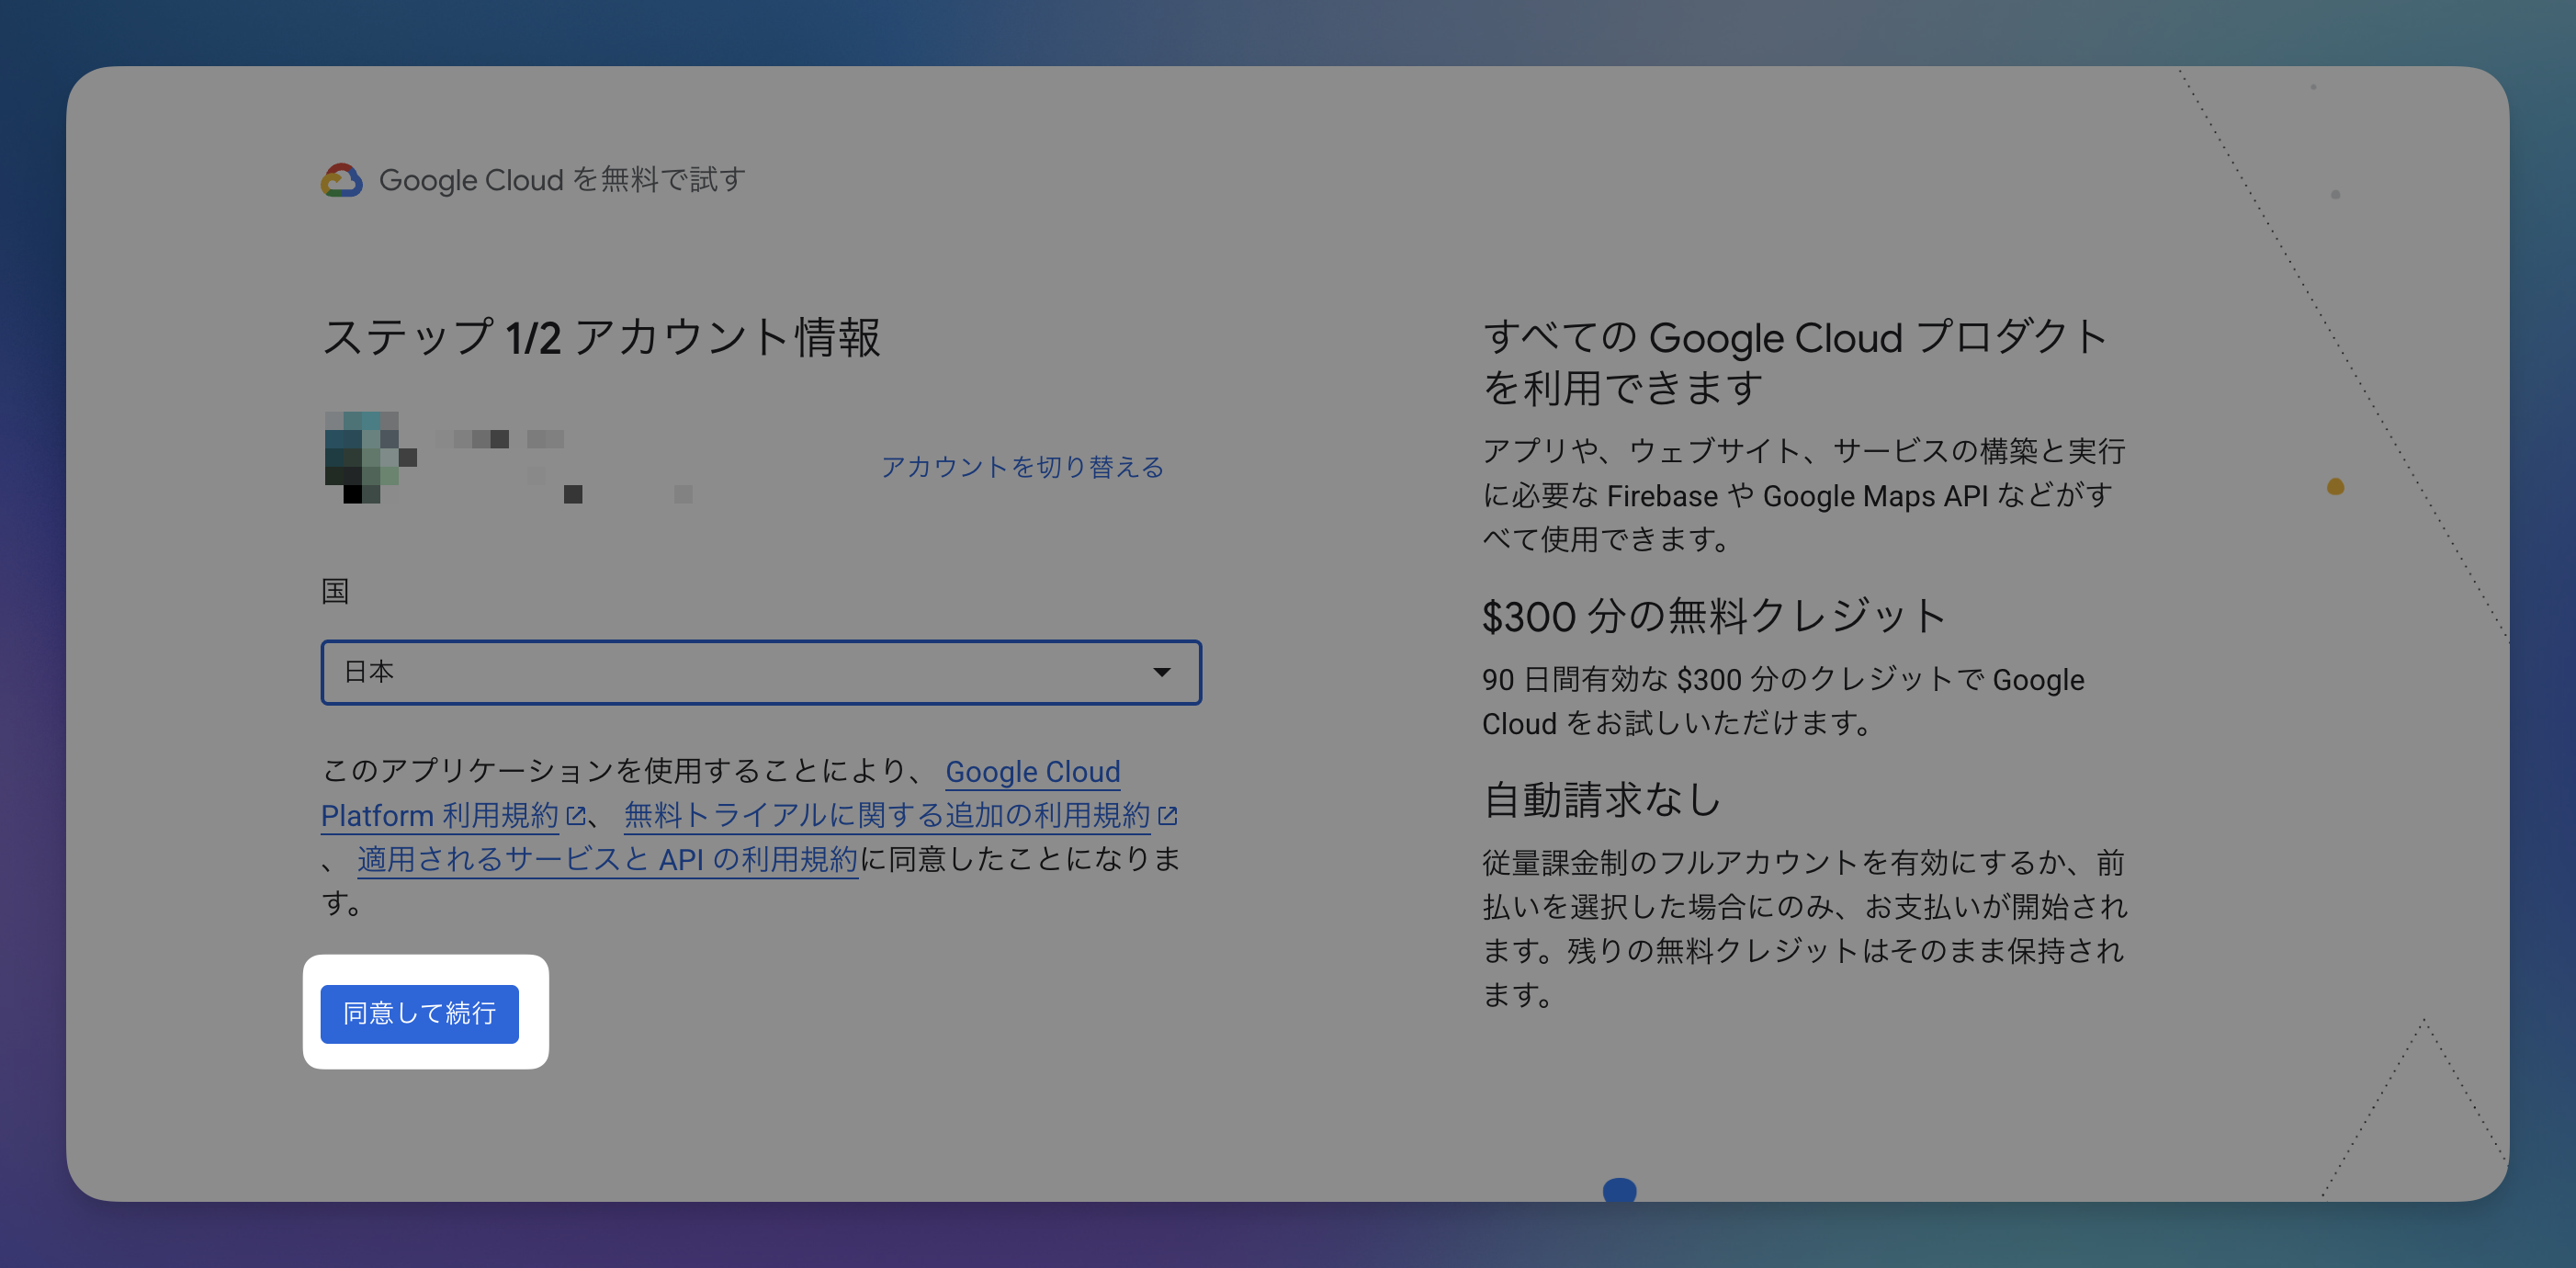Open 適用されるサービスと API の利用規約 link
The width and height of the screenshot is (2576, 1268).
pos(607,859)
